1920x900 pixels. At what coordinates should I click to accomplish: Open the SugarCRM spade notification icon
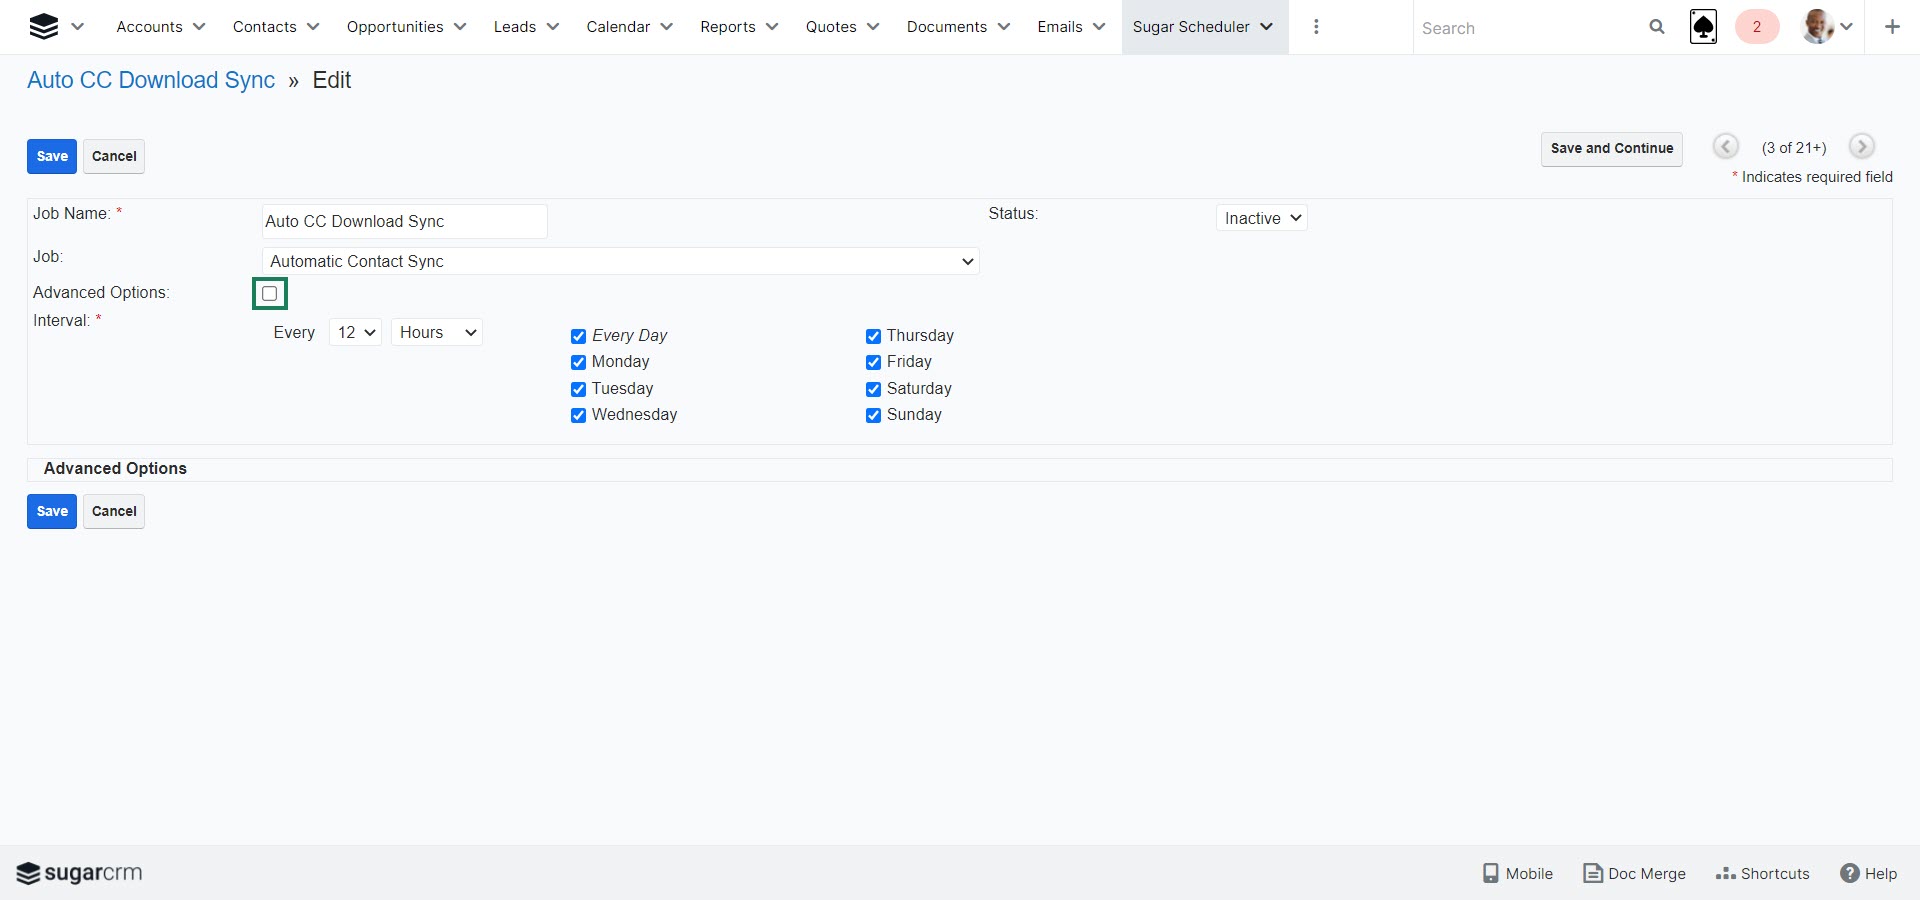point(1703,27)
